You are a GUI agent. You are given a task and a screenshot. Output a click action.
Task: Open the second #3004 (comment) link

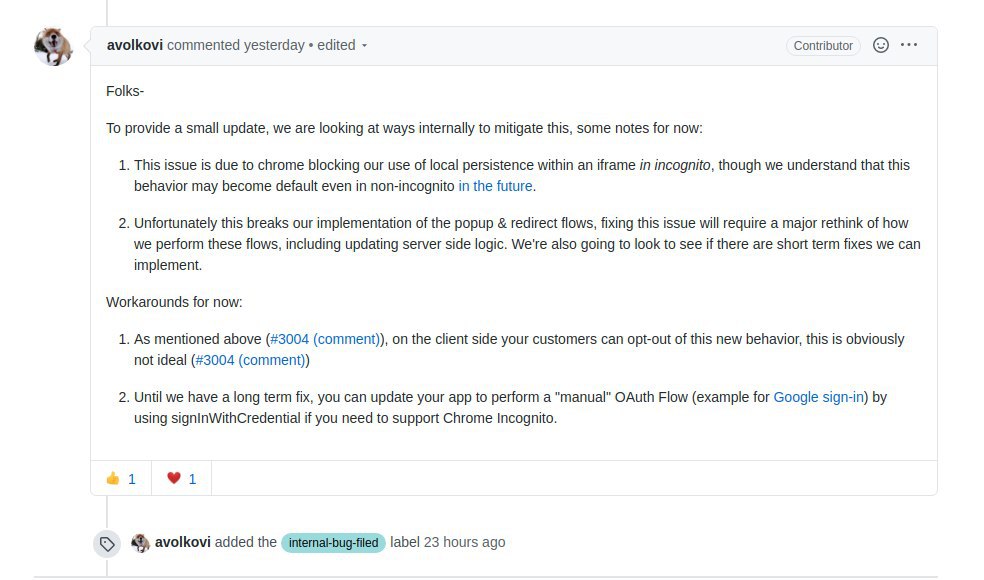[x=250, y=360]
